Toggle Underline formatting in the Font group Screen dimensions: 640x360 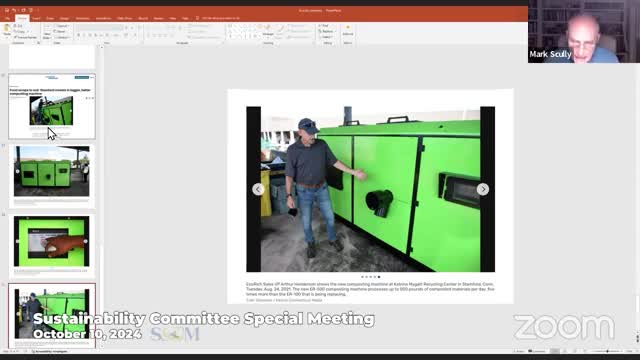[x=89, y=36]
